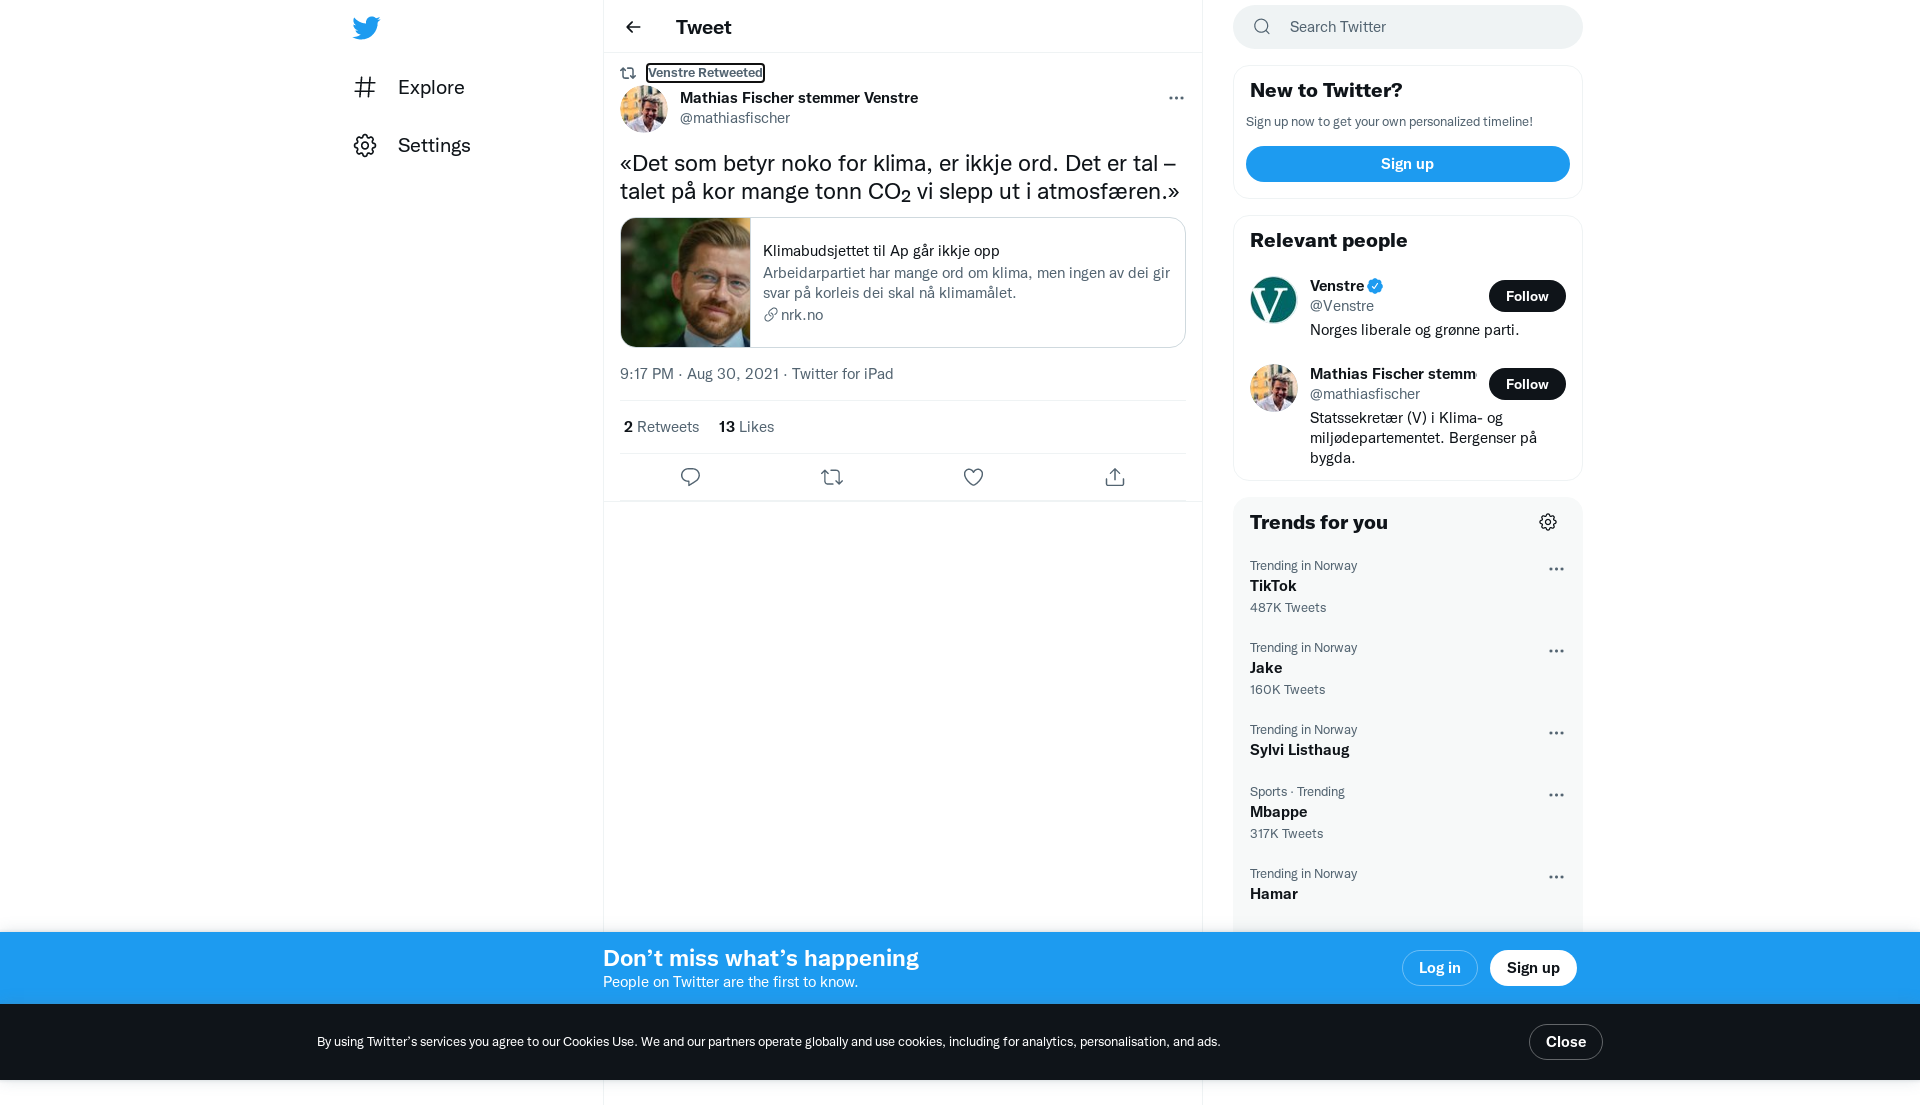
Task: Click Log in on the bottom banner
Action: 1439,968
